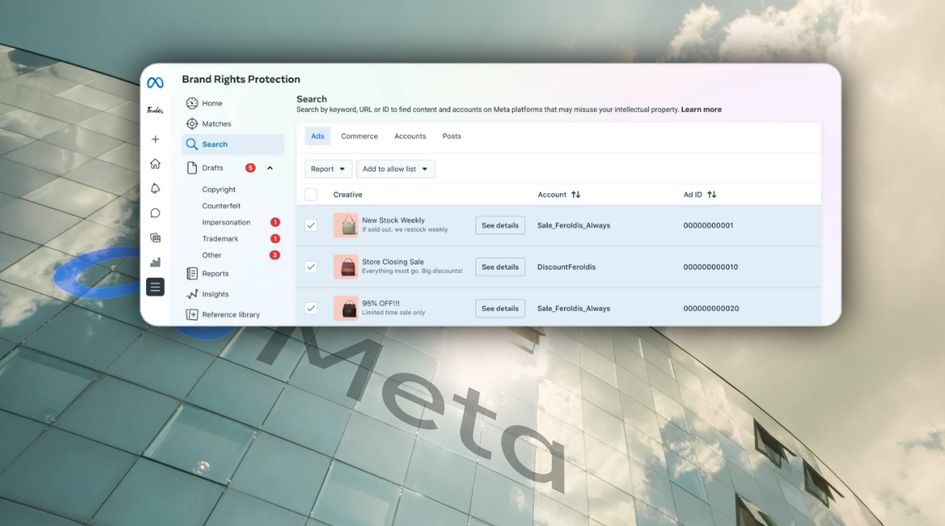Click the Other count badge
The width and height of the screenshot is (945, 526).
click(x=274, y=255)
